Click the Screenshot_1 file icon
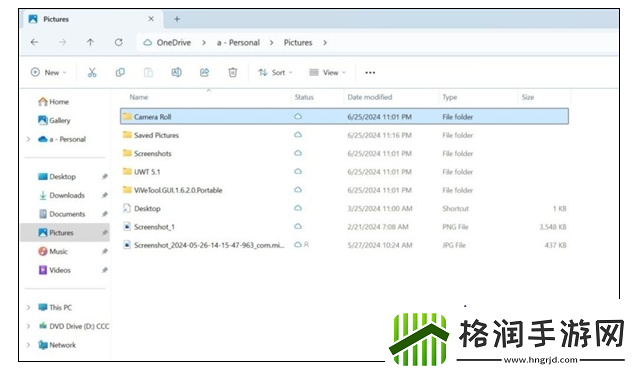The width and height of the screenshot is (635, 371). (x=127, y=227)
